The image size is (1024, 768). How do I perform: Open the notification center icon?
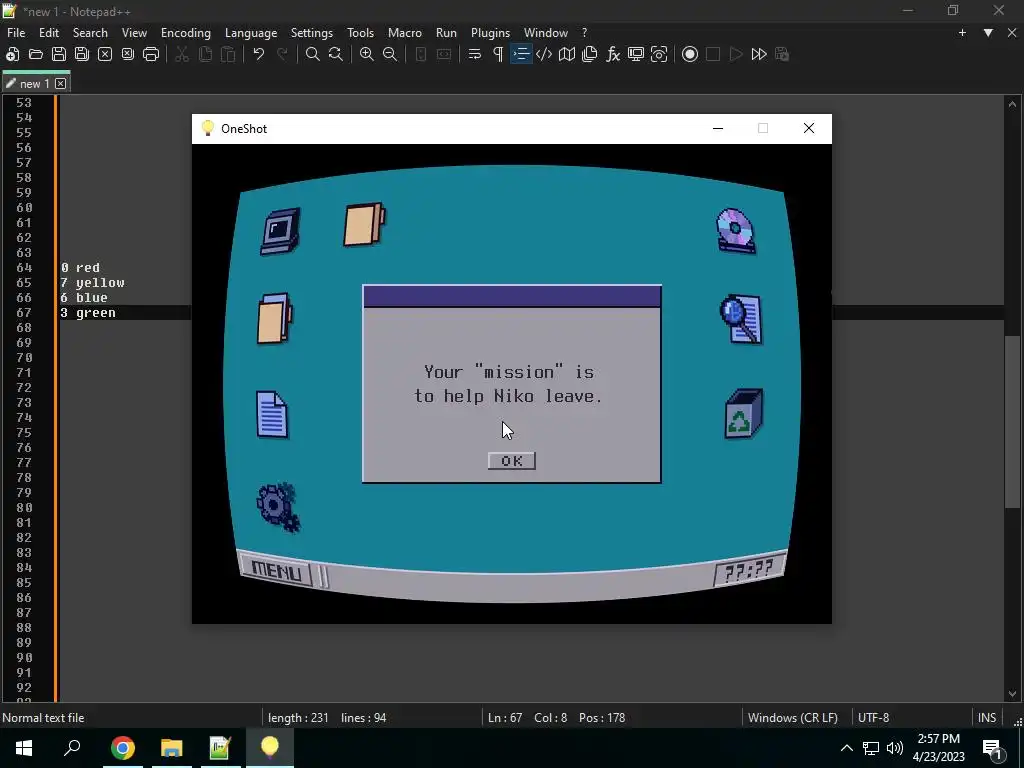(993, 748)
